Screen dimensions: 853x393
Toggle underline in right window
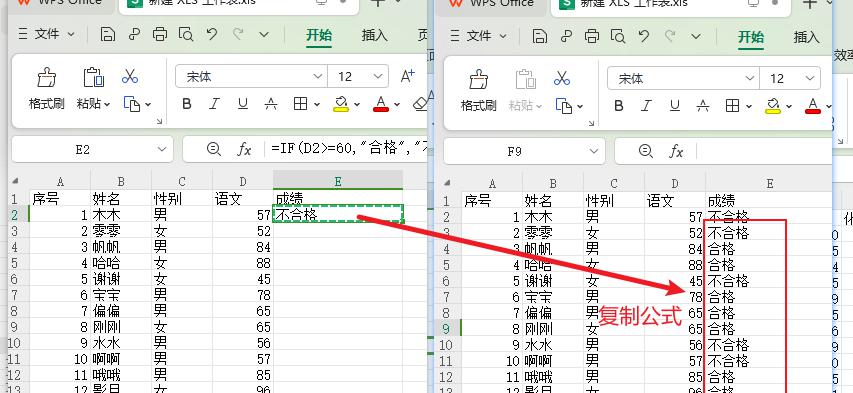pos(675,106)
